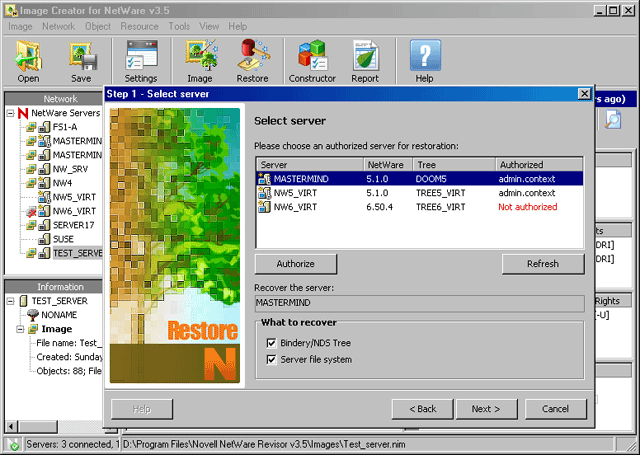640x455 pixels.
Task: Collapse the TEST_SERVER information node
Action: pos(11,300)
